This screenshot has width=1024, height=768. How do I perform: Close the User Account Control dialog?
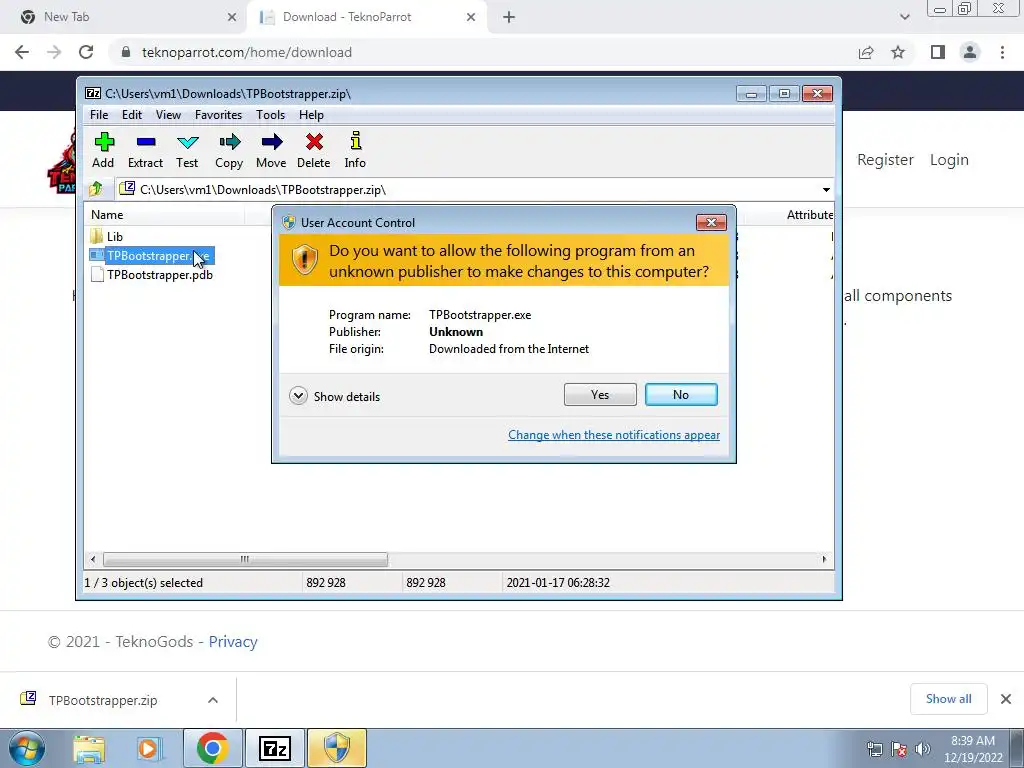point(711,223)
